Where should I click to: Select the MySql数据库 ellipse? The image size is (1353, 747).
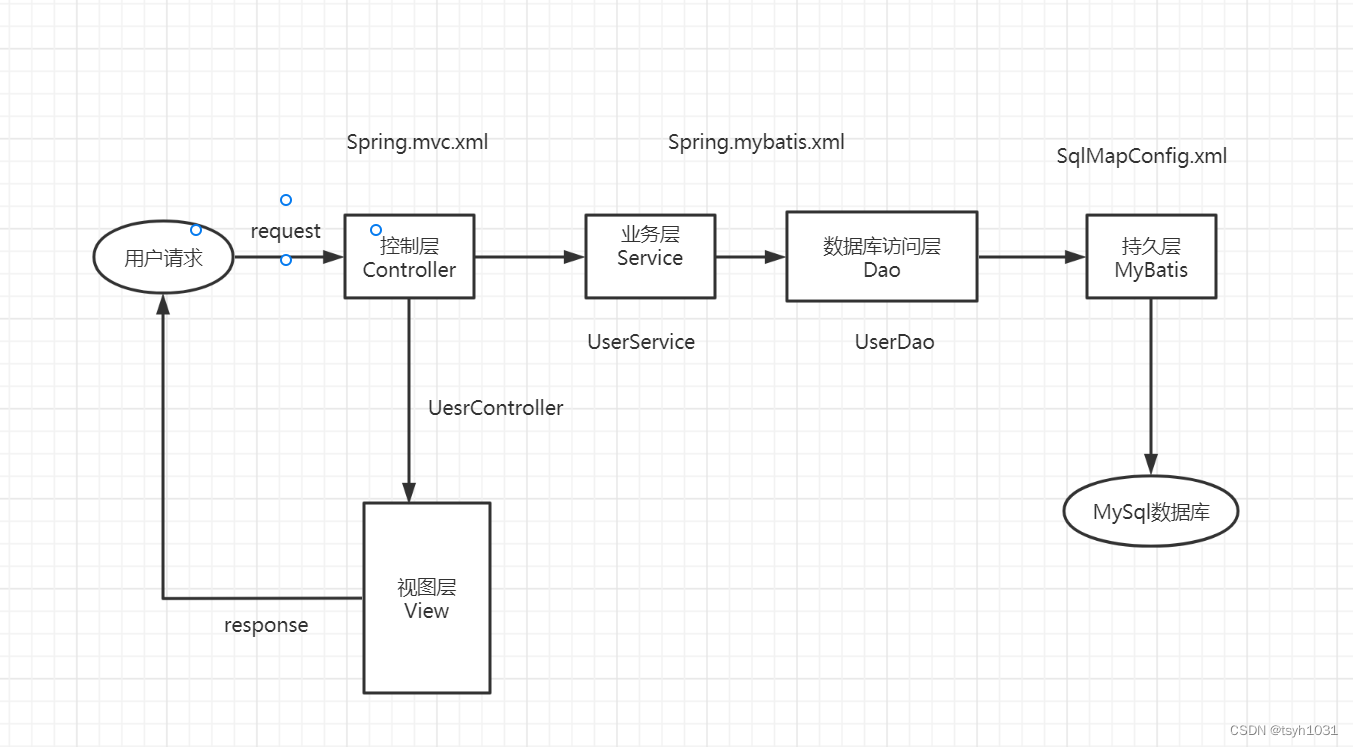click(x=1151, y=511)
